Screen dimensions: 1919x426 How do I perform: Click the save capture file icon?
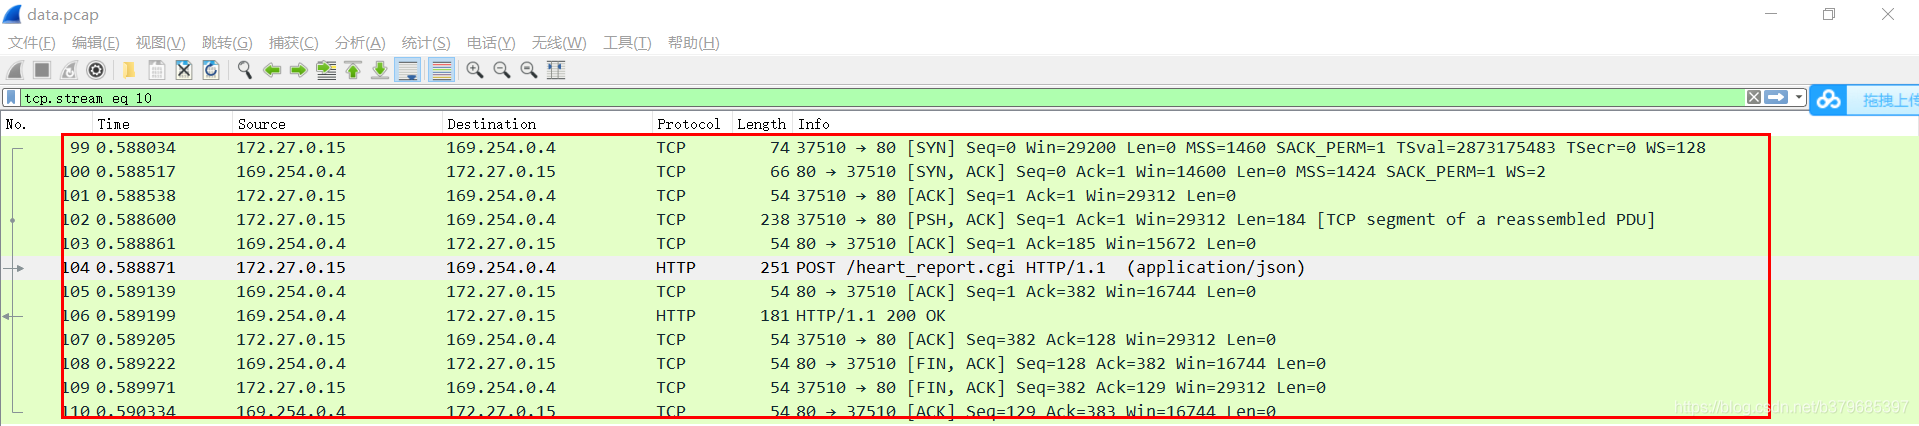[x=157, y=70]
